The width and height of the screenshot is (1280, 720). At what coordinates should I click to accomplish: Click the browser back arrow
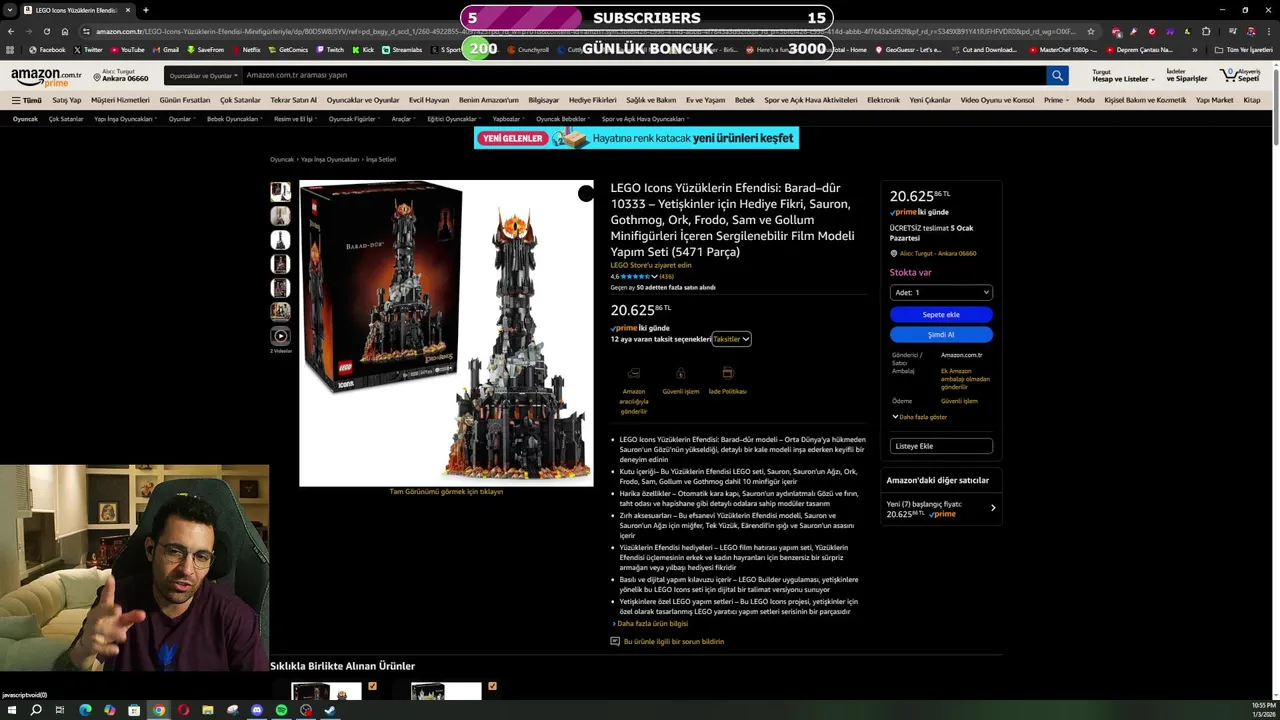tap(11, 31)
